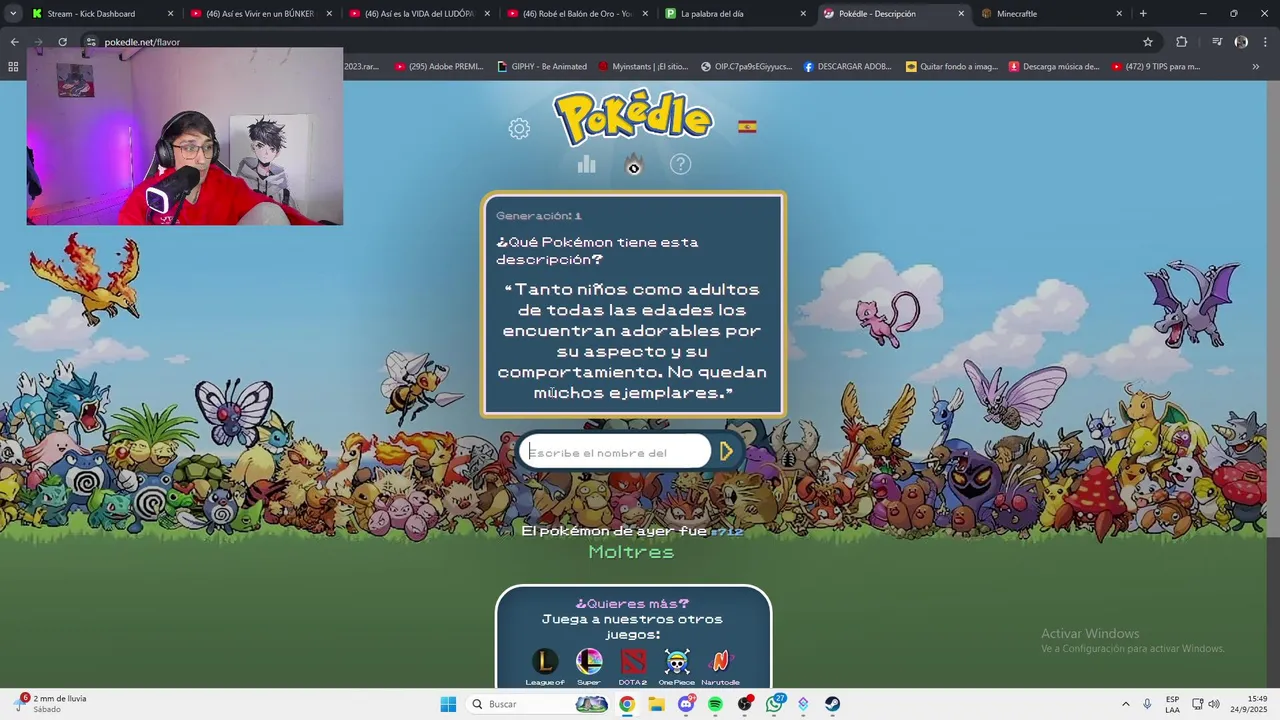Viewport: 1280px width, 720px height.
Task: Change language via the Spanish flag
Action: click(747, 127)
